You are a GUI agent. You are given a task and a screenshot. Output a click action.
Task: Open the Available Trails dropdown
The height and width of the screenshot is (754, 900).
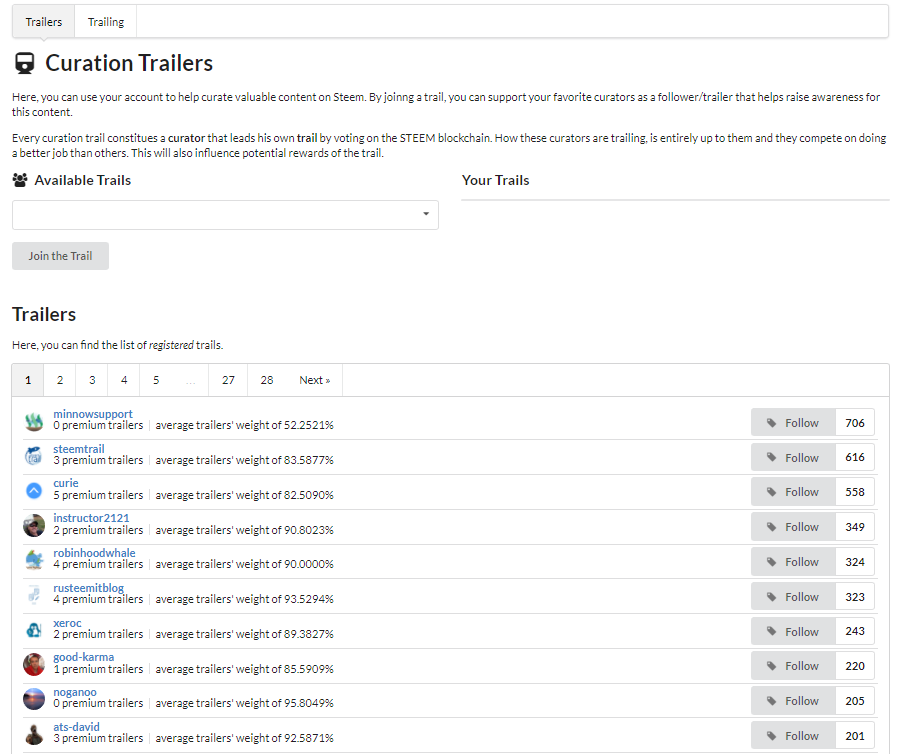coord(225,215)
